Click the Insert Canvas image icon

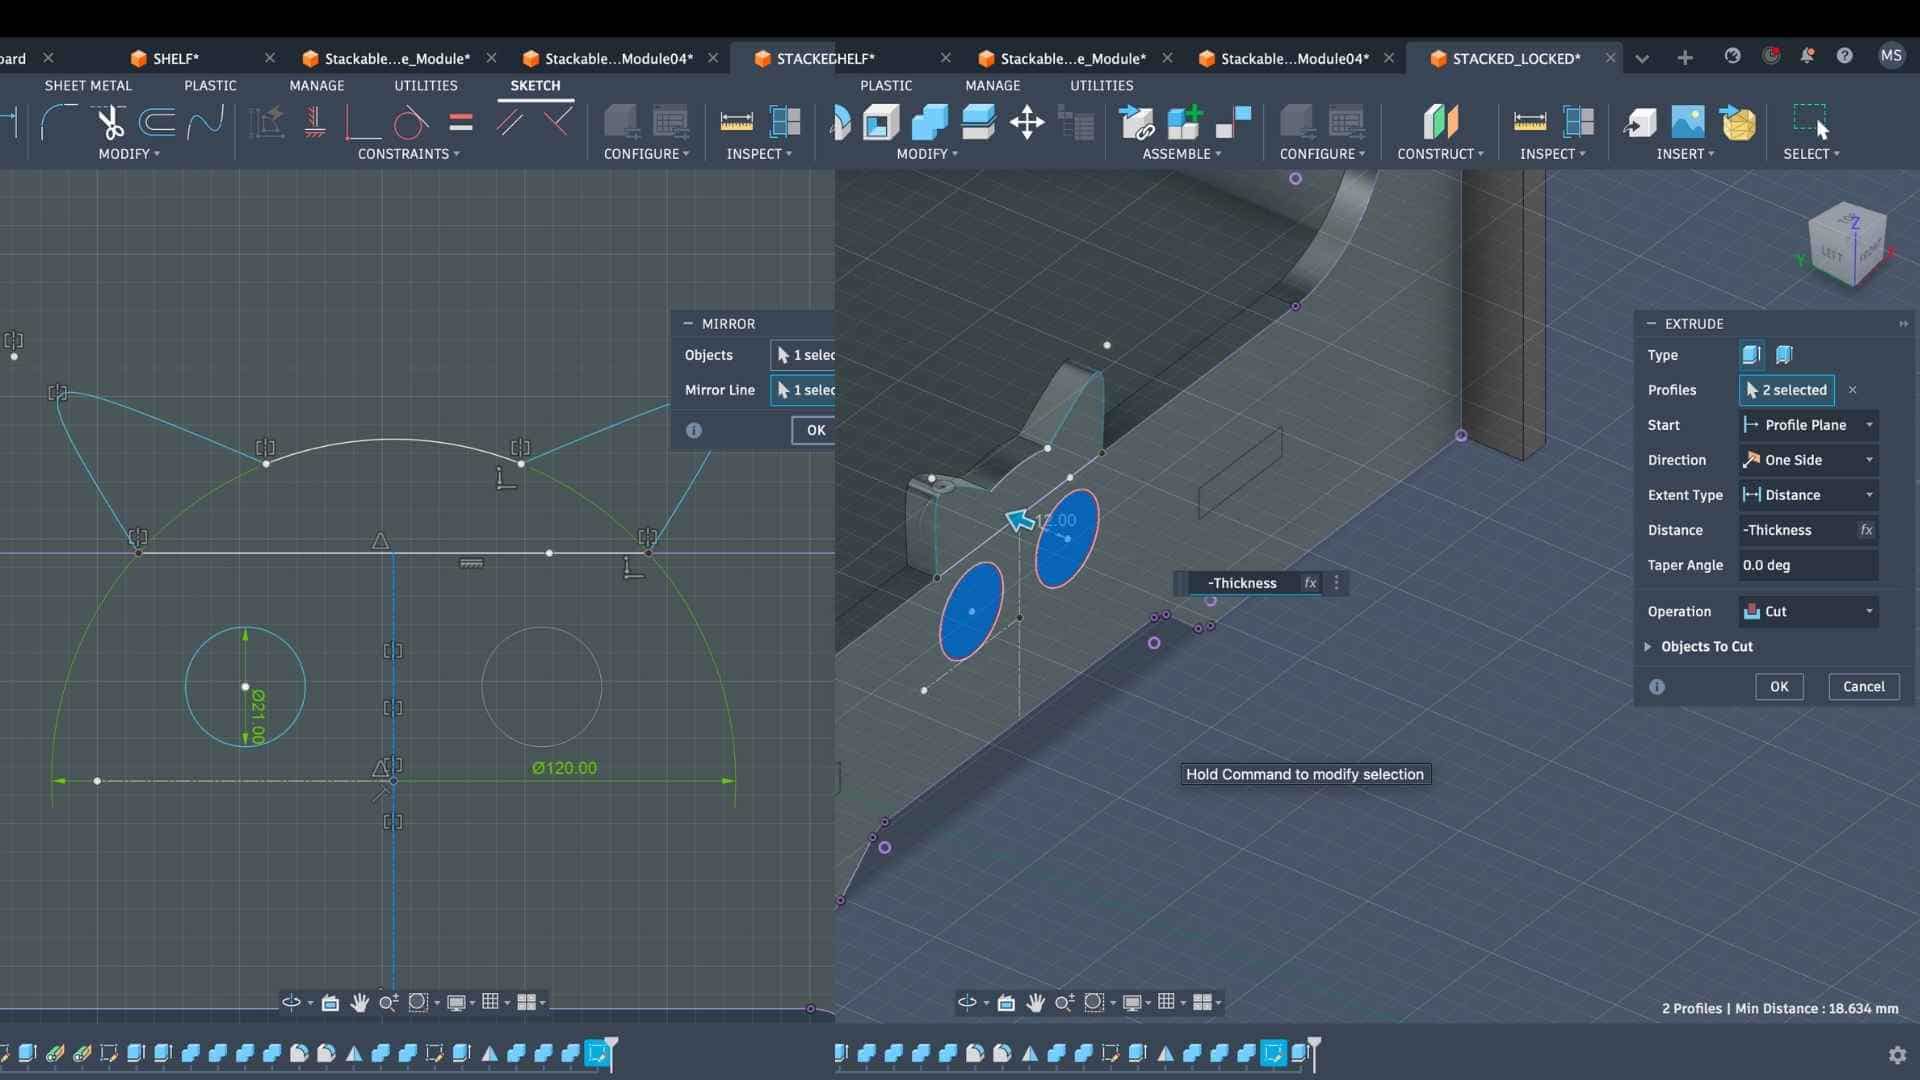(1687, 123)
